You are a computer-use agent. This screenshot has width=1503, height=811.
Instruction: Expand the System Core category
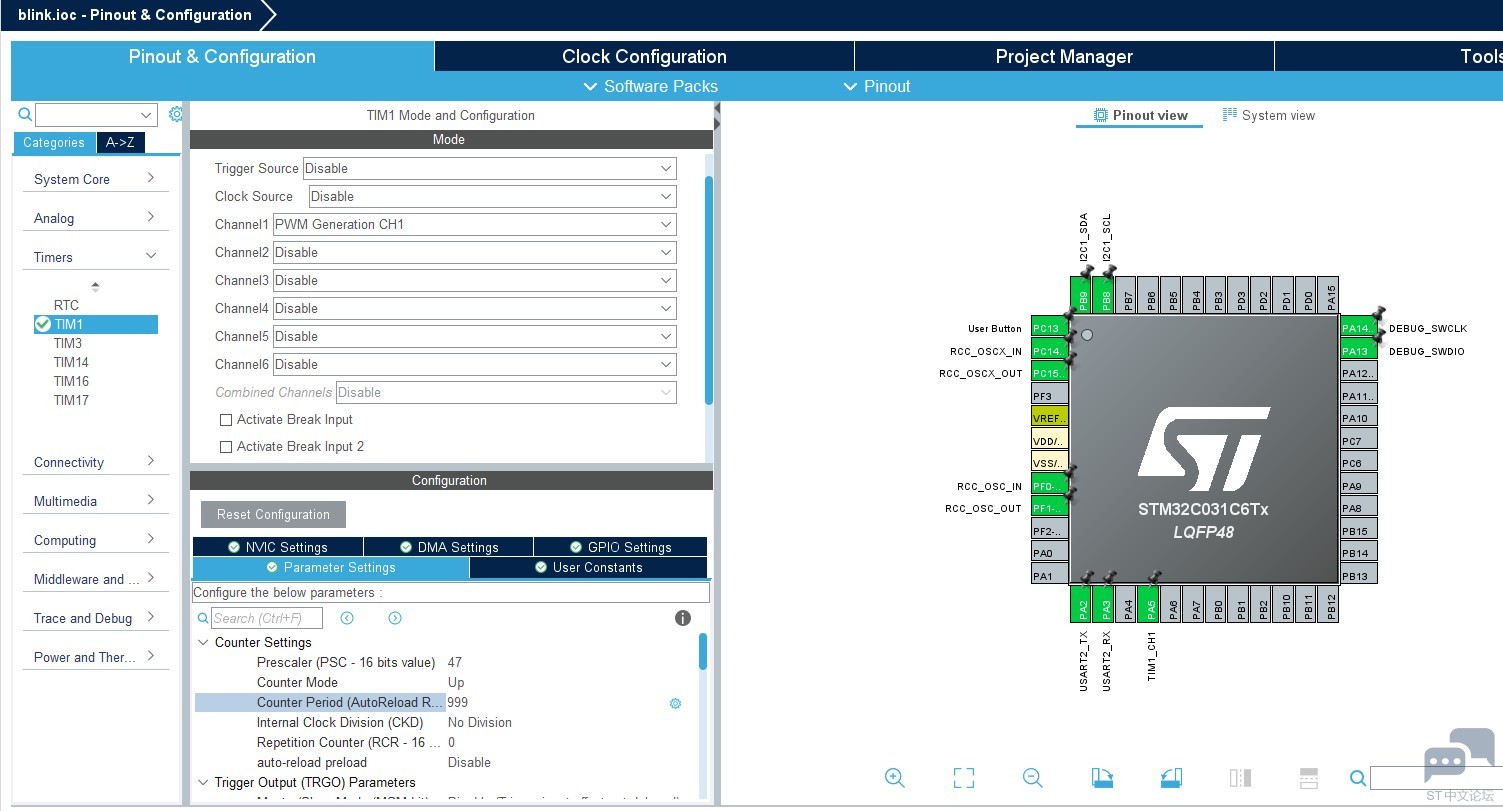(x=95, y=179)
